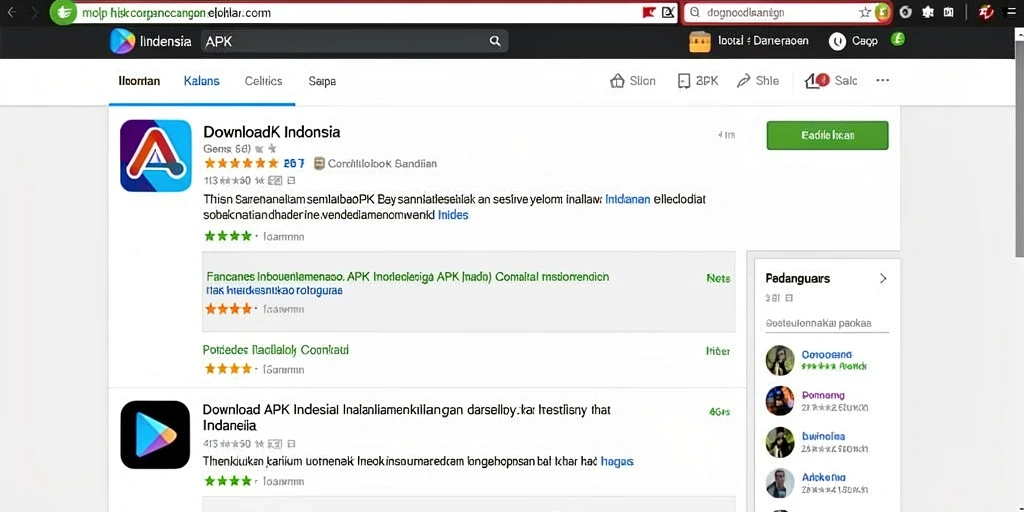This screenshot has width=1024, height=512.
Task: Open the black Play-triangle app icon
Action: pos(155,434)
